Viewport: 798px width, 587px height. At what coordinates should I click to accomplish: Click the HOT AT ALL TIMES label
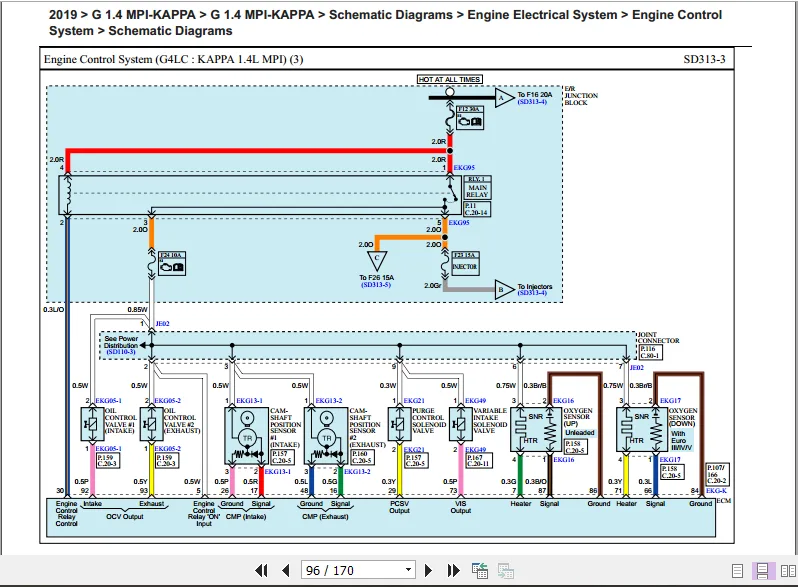449,79
